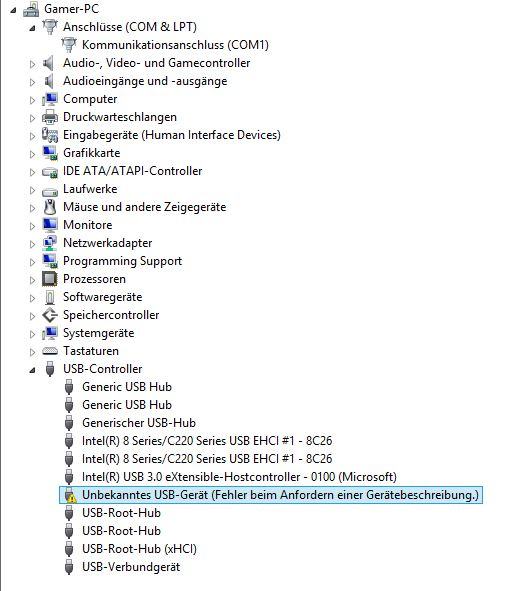Expand the Laufwerke node
Screen dimensions: 514x591
[x=32, y=190]
